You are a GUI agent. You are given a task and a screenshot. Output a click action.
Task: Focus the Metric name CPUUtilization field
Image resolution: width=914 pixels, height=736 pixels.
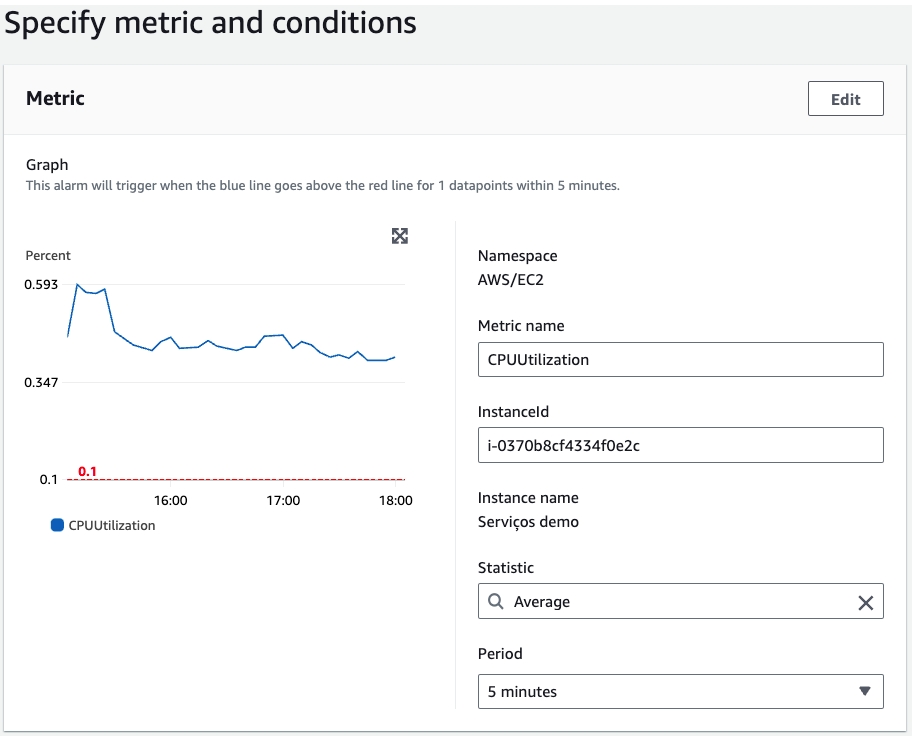point(680,360)
